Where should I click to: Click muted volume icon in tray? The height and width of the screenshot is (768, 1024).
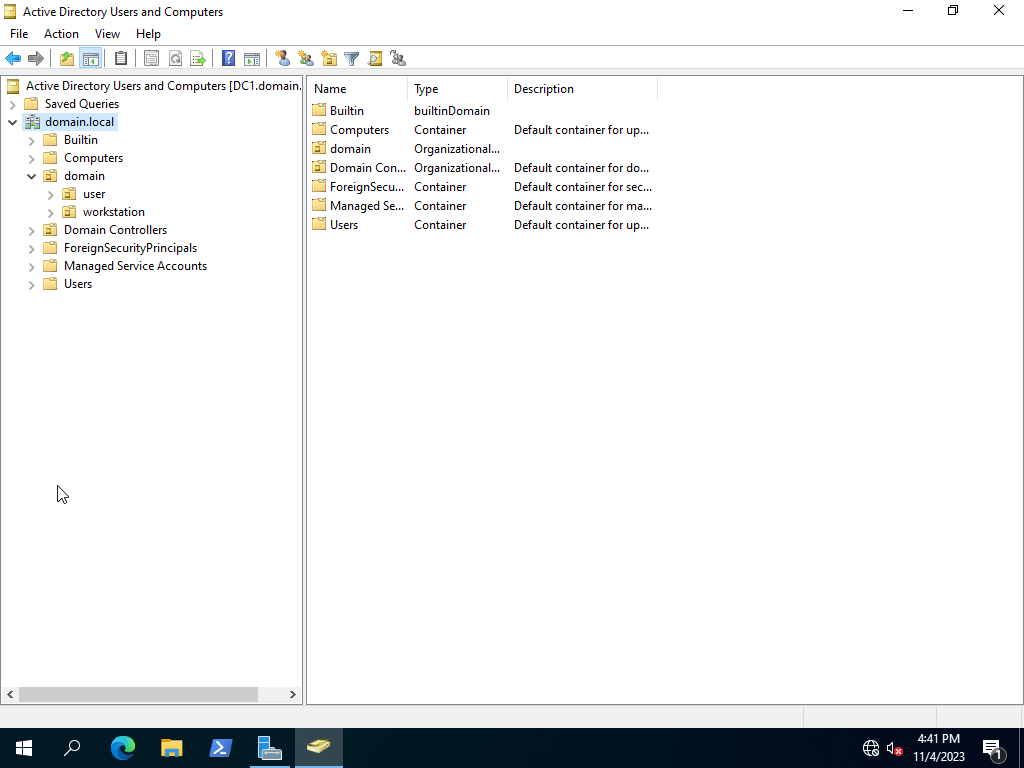pyautogui.click(x=895, y=748)
